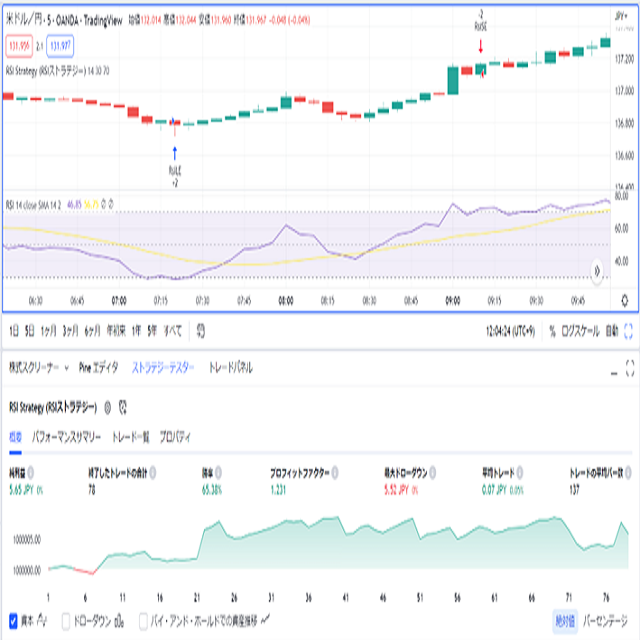Click the 65.38% win rate value
The width and height of the screenshot is (640, 640).
[212, 489]
